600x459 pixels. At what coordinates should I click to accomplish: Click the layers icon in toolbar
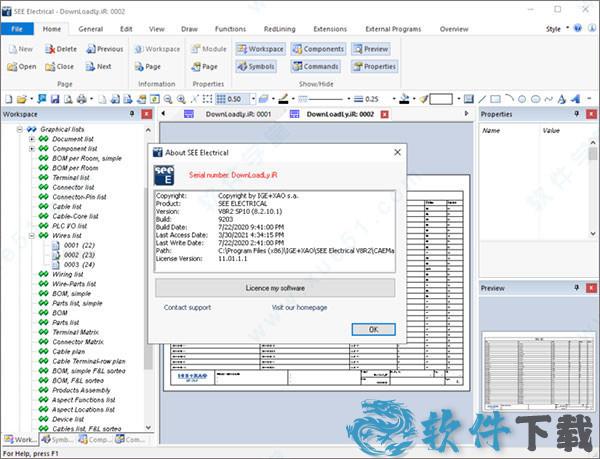(263, 99)
